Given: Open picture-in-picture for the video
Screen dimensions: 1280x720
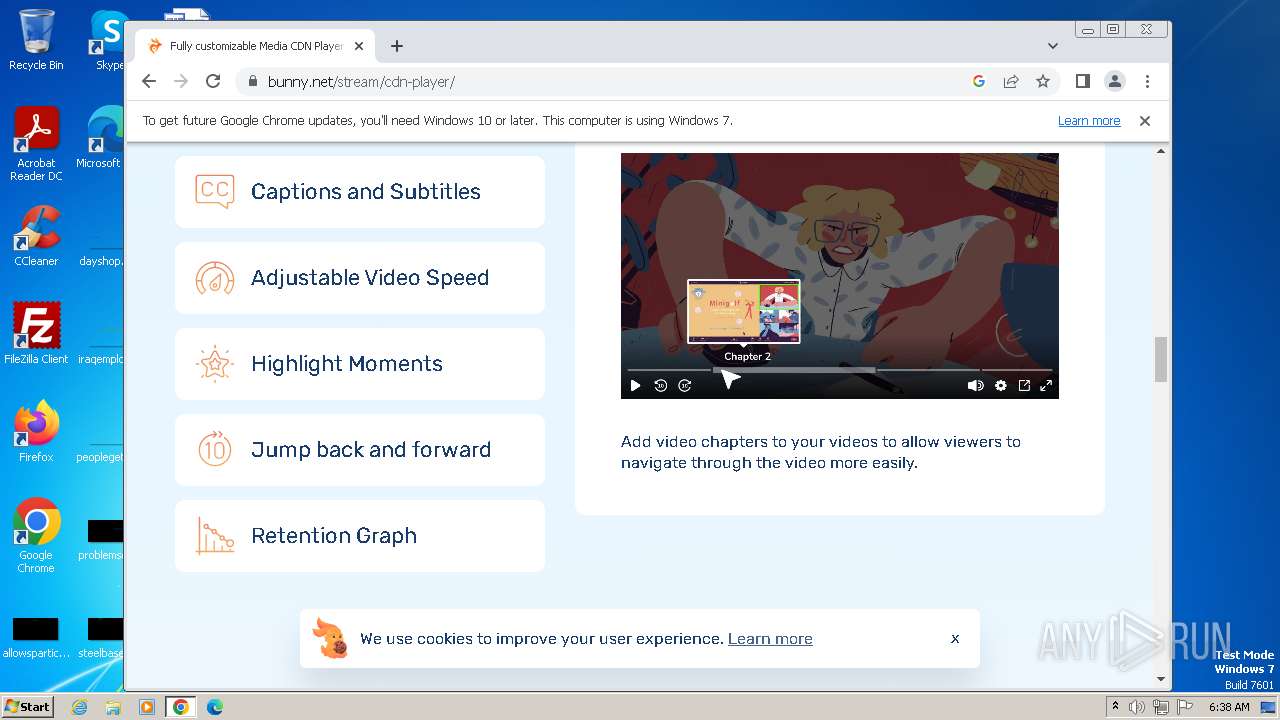Looking at the screenshot, I should pyautogui.click(x=1024, y=386).
